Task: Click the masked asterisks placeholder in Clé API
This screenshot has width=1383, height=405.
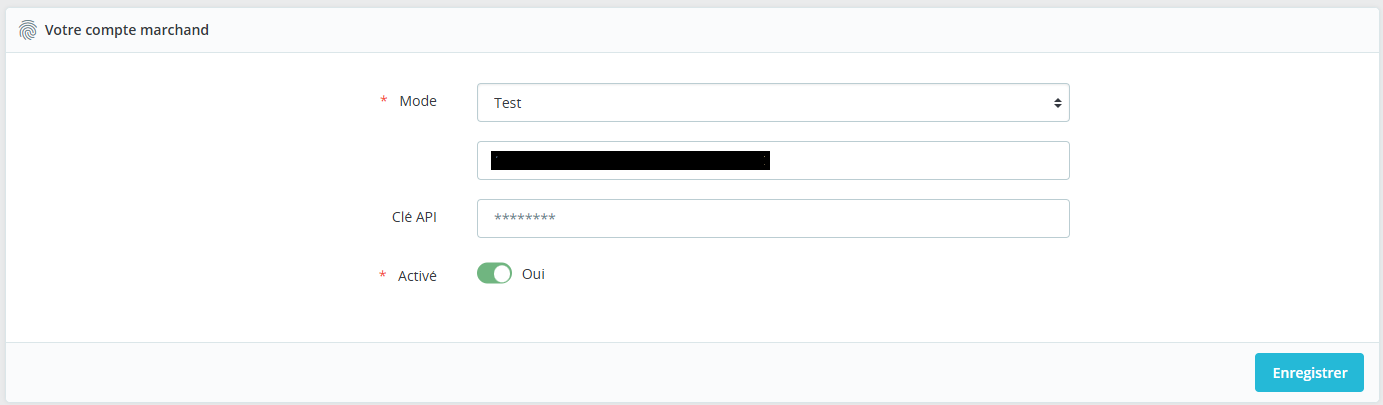Action: (524, 219)
